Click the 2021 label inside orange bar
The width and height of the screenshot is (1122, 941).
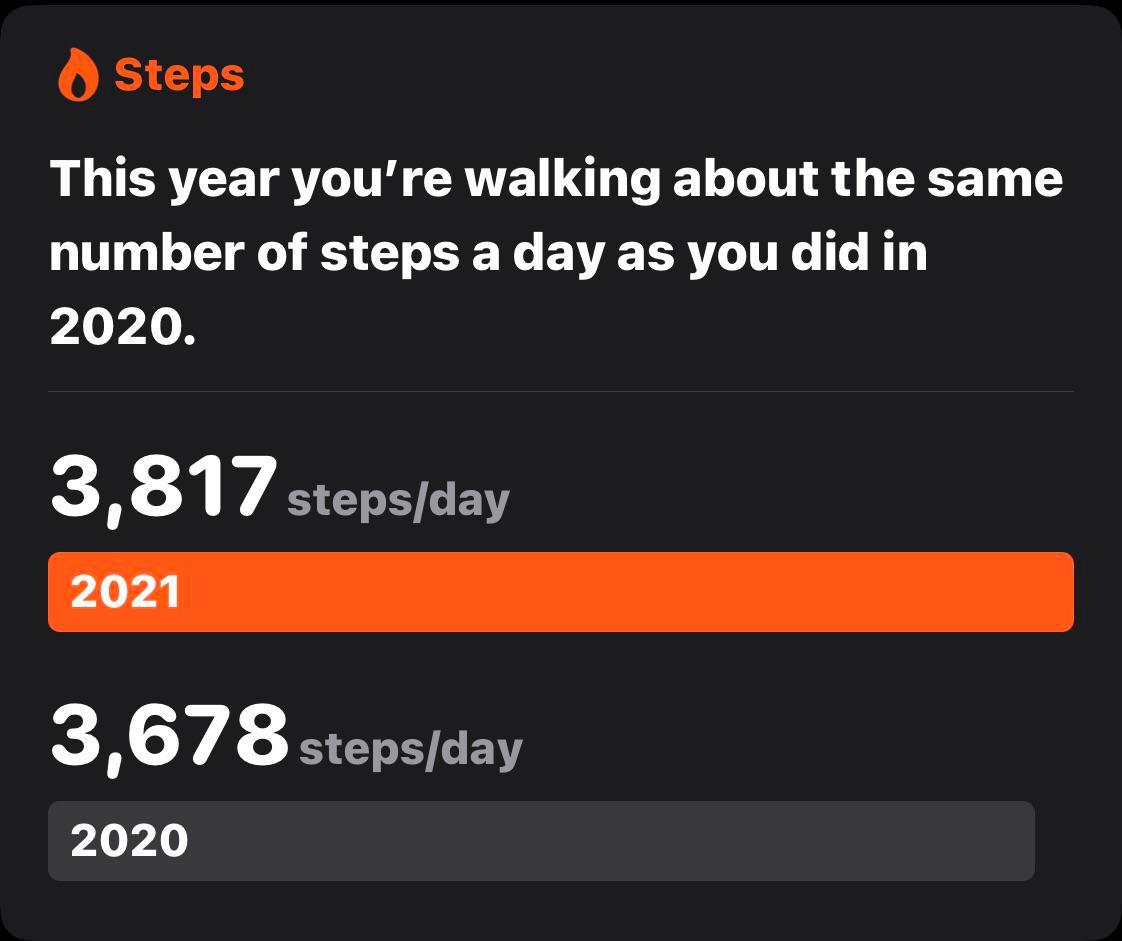pyautogui.click(x=125, y=592)
